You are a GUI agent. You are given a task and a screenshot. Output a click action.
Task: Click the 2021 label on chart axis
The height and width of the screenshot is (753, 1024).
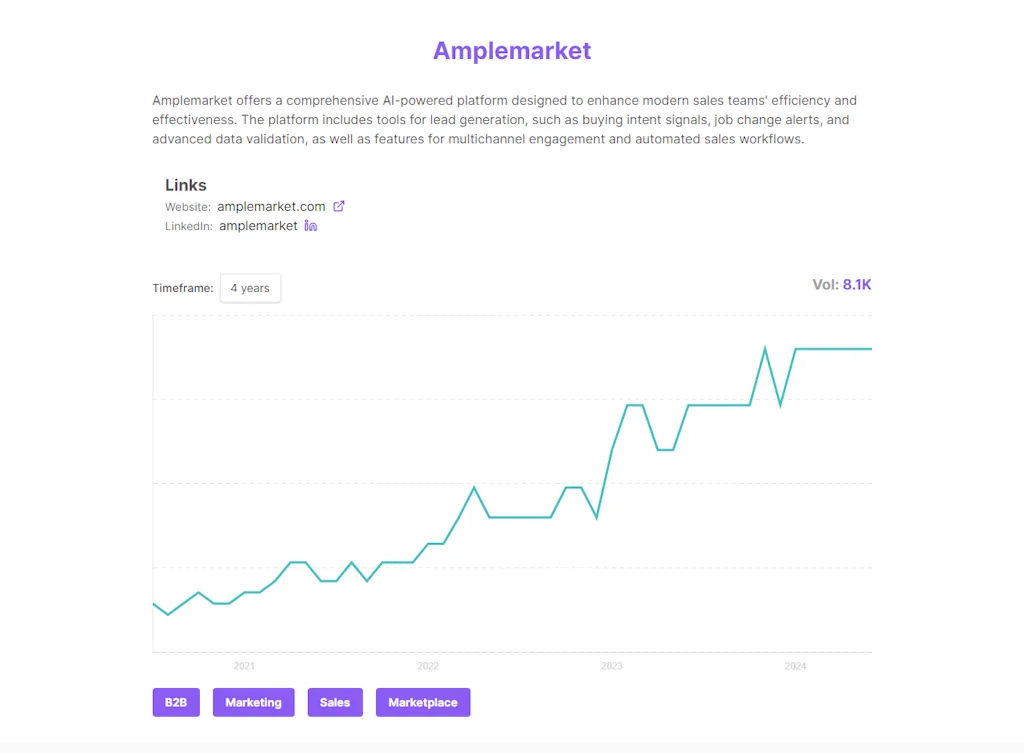[244, 666]
